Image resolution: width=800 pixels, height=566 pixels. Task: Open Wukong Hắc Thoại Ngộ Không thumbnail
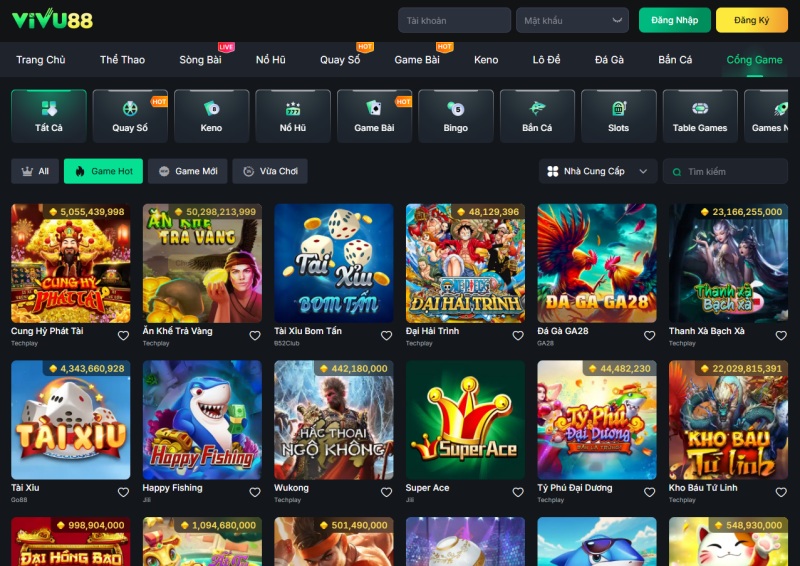334,420
